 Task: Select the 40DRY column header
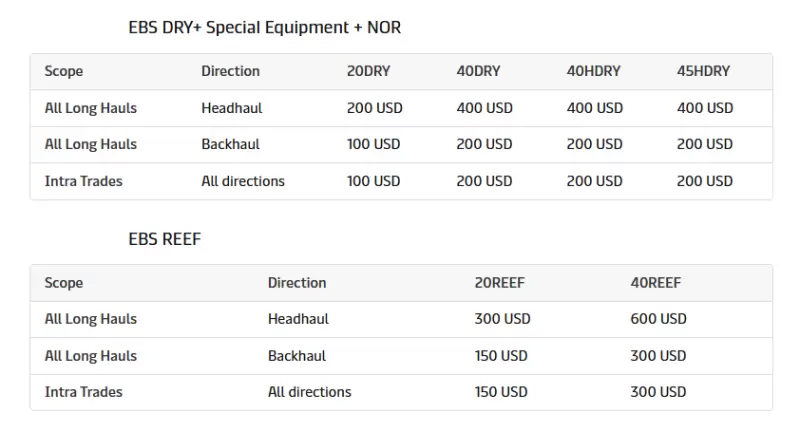(479, 71)
